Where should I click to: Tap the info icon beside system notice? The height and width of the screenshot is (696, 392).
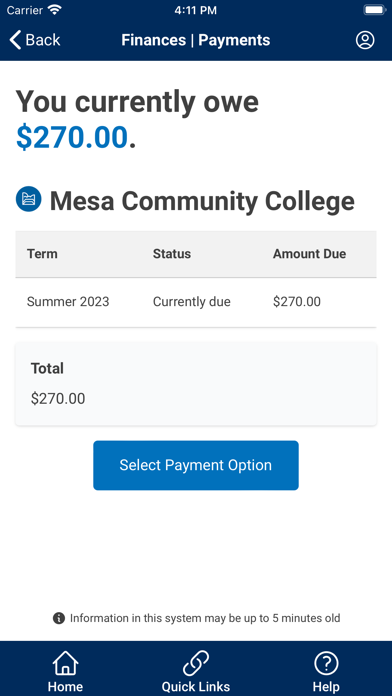tap(59, 618)
